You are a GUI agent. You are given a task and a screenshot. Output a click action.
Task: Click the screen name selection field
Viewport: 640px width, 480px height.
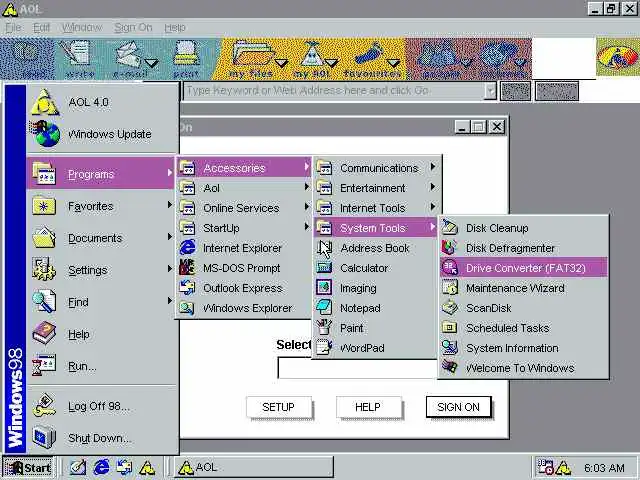[357, 367]
